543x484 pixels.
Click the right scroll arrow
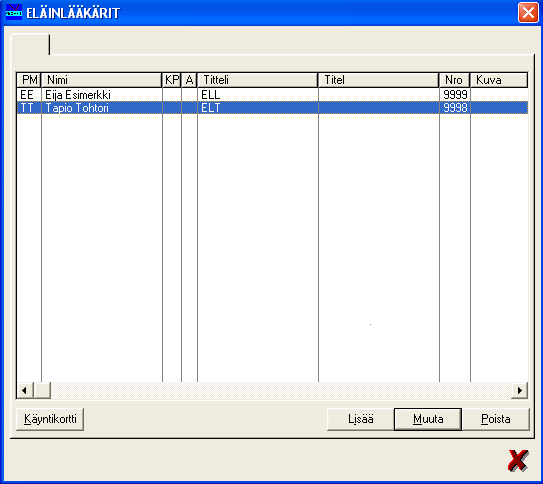point(519,391)
